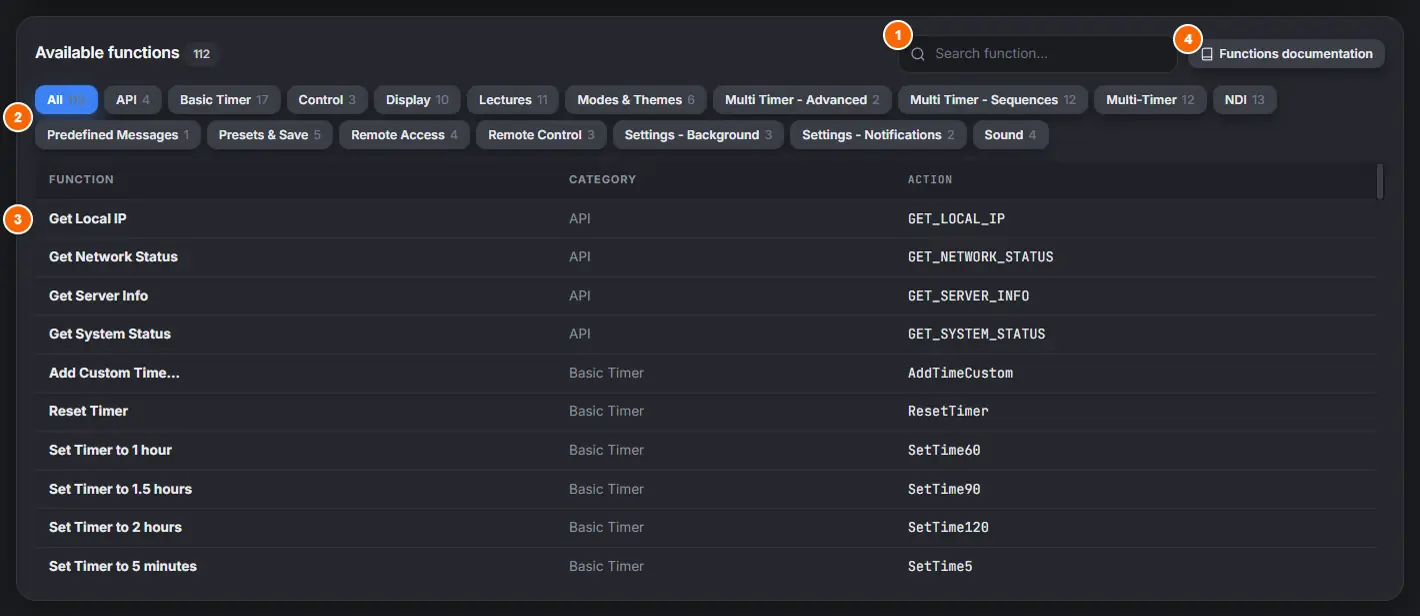The image size is (1420, 616).
Task: Select Multi Timer - Sequences filter
Action: coord(993,100)
